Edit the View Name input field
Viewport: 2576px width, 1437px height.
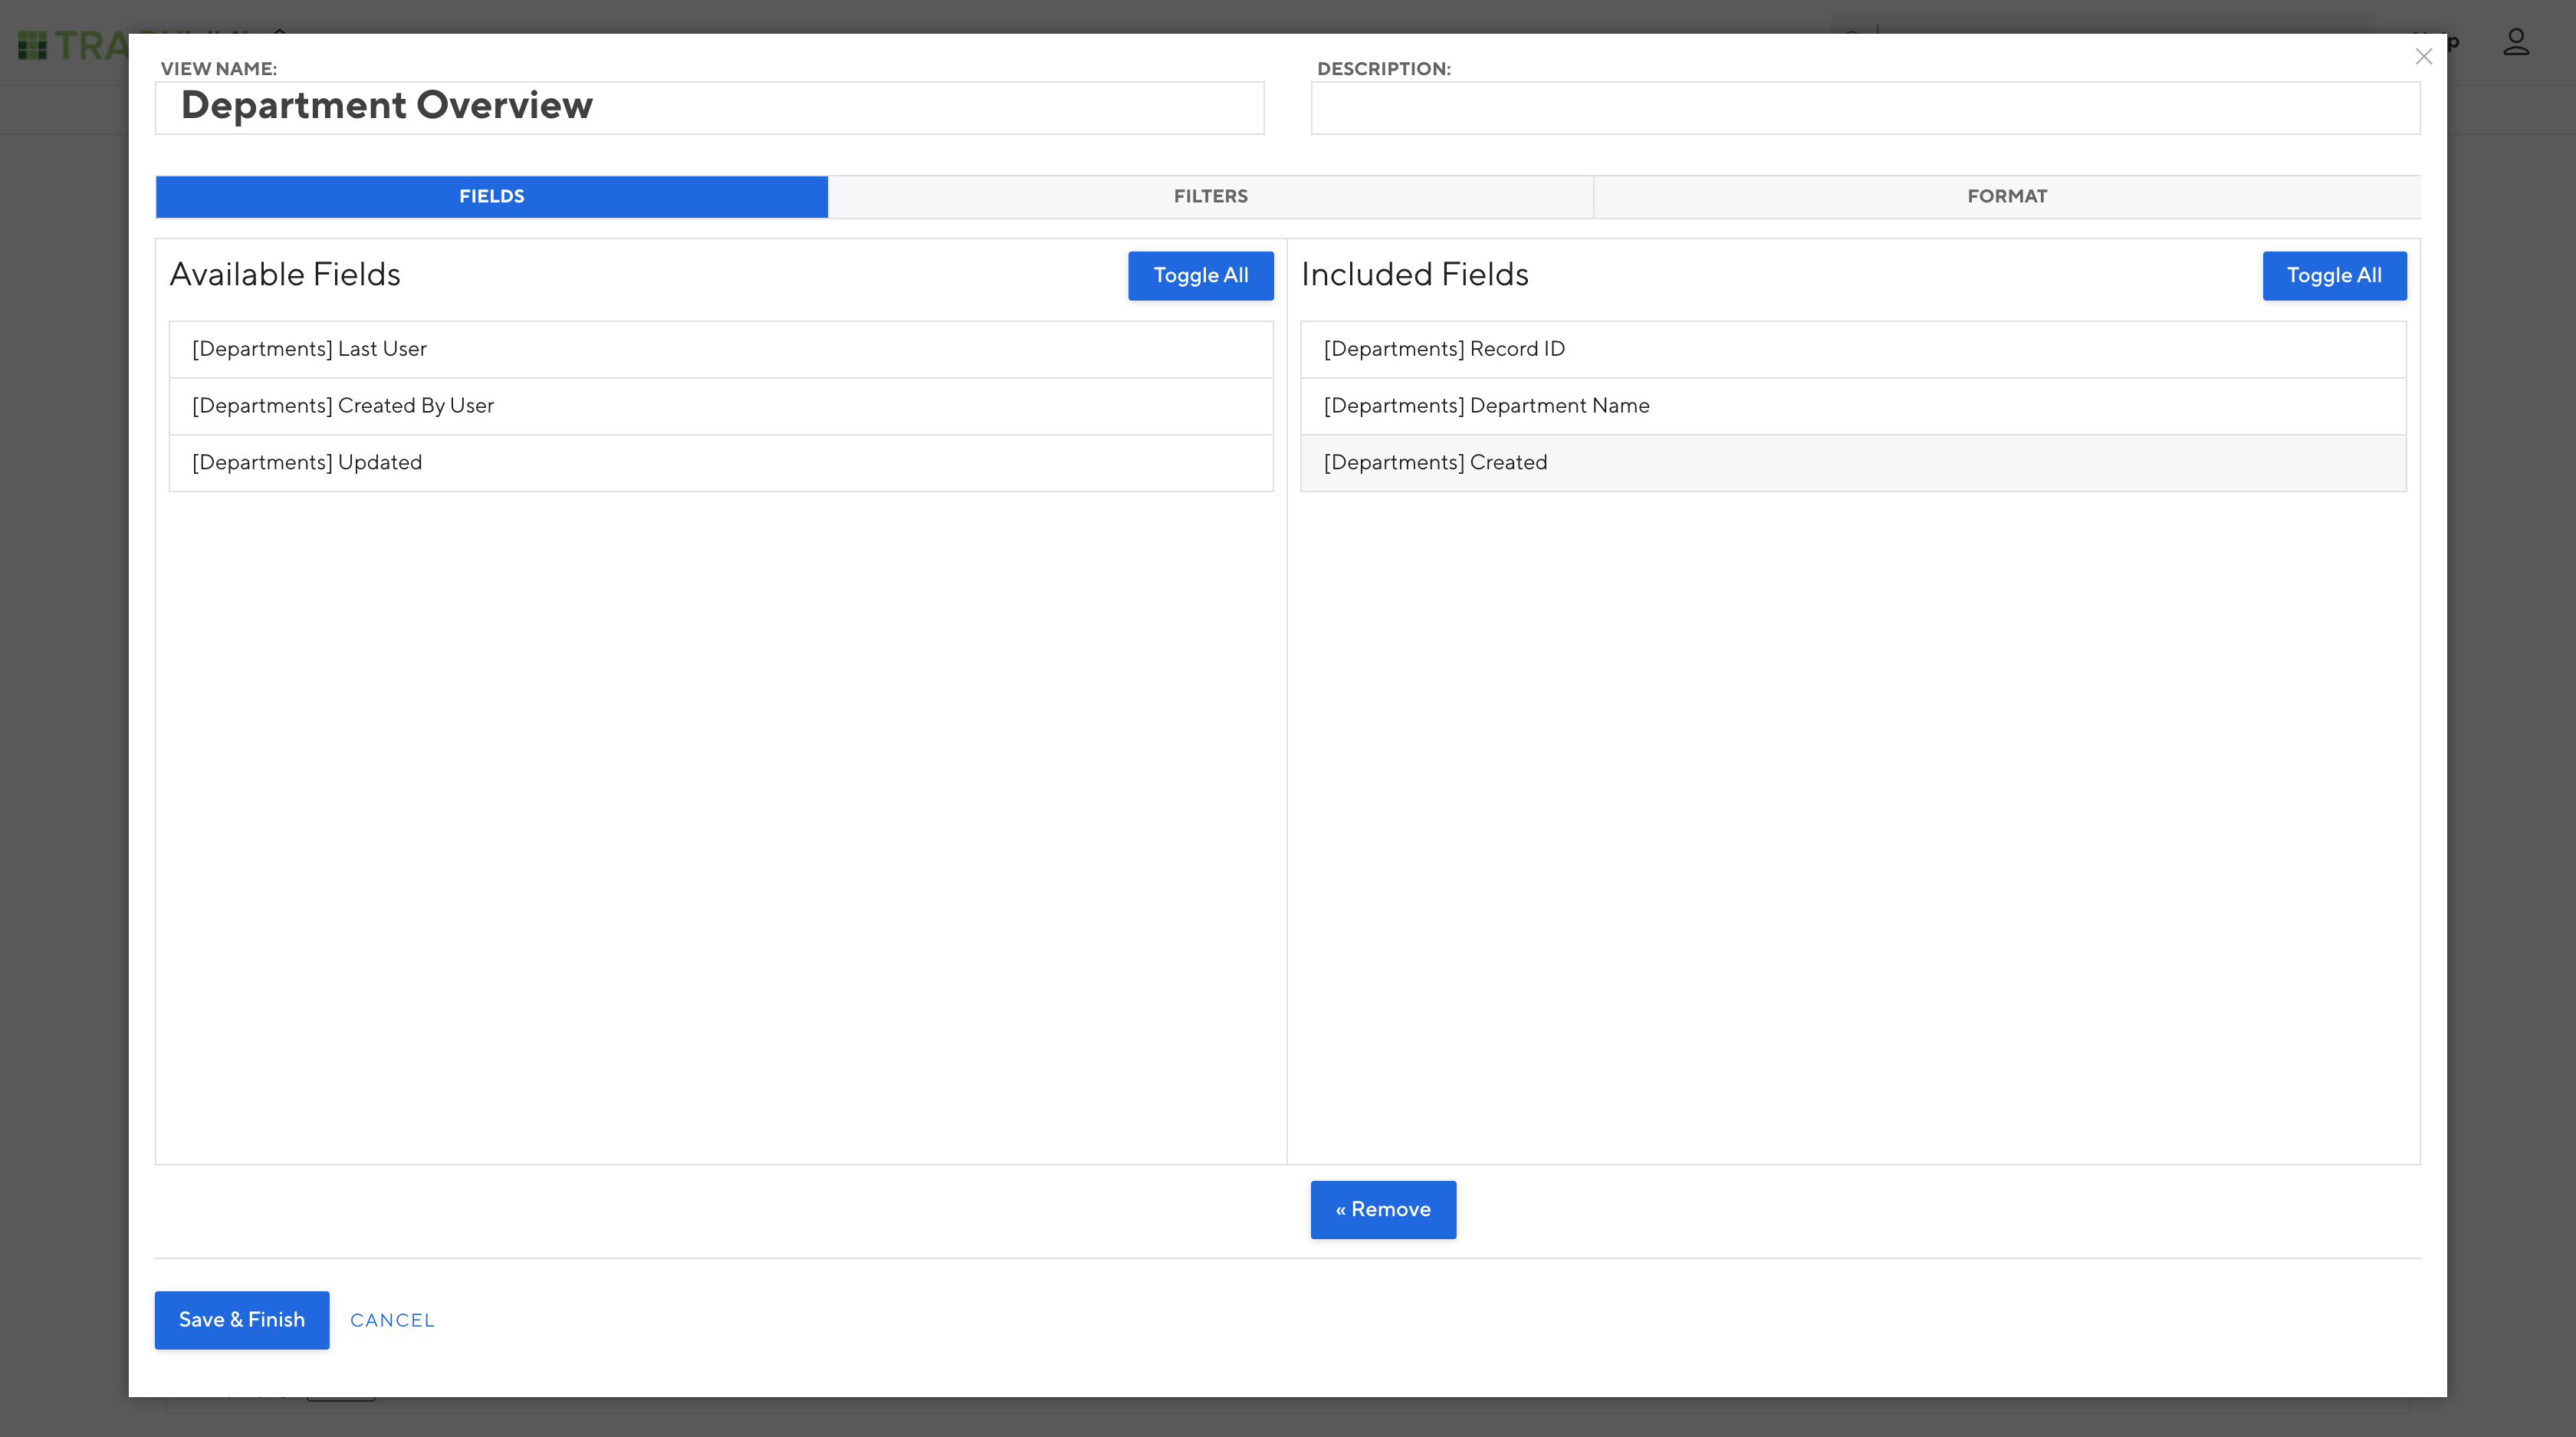[x=710, y=108]
